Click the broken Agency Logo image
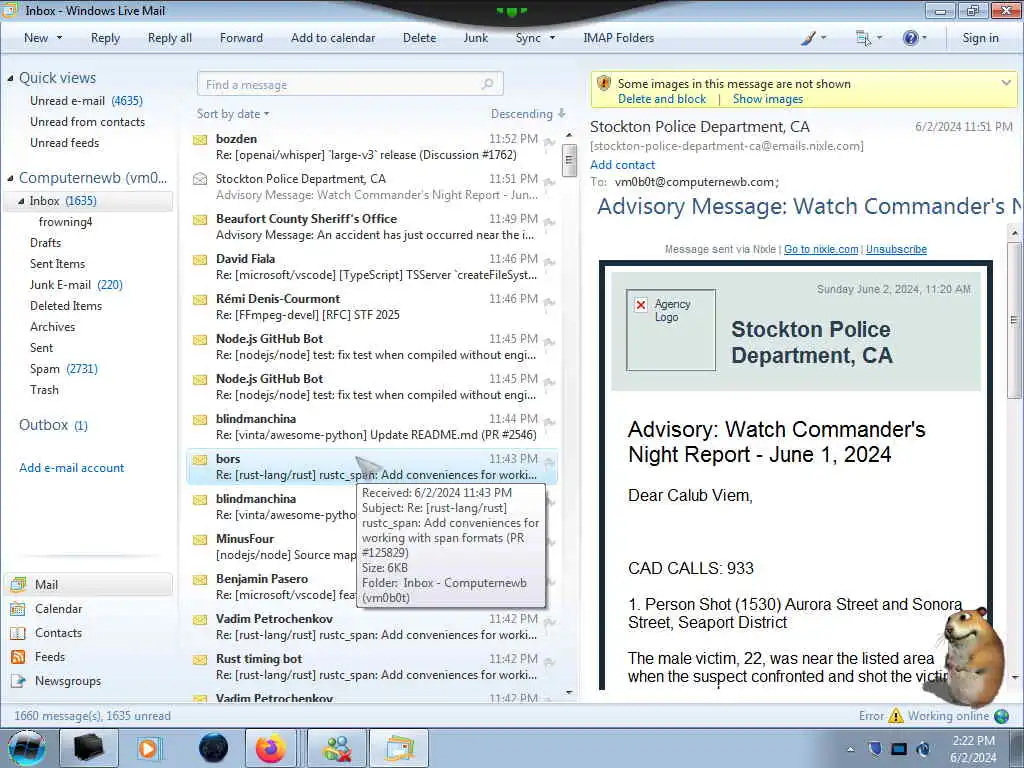The height and width of the screenshot is (768, 1024). click(671, 330)
